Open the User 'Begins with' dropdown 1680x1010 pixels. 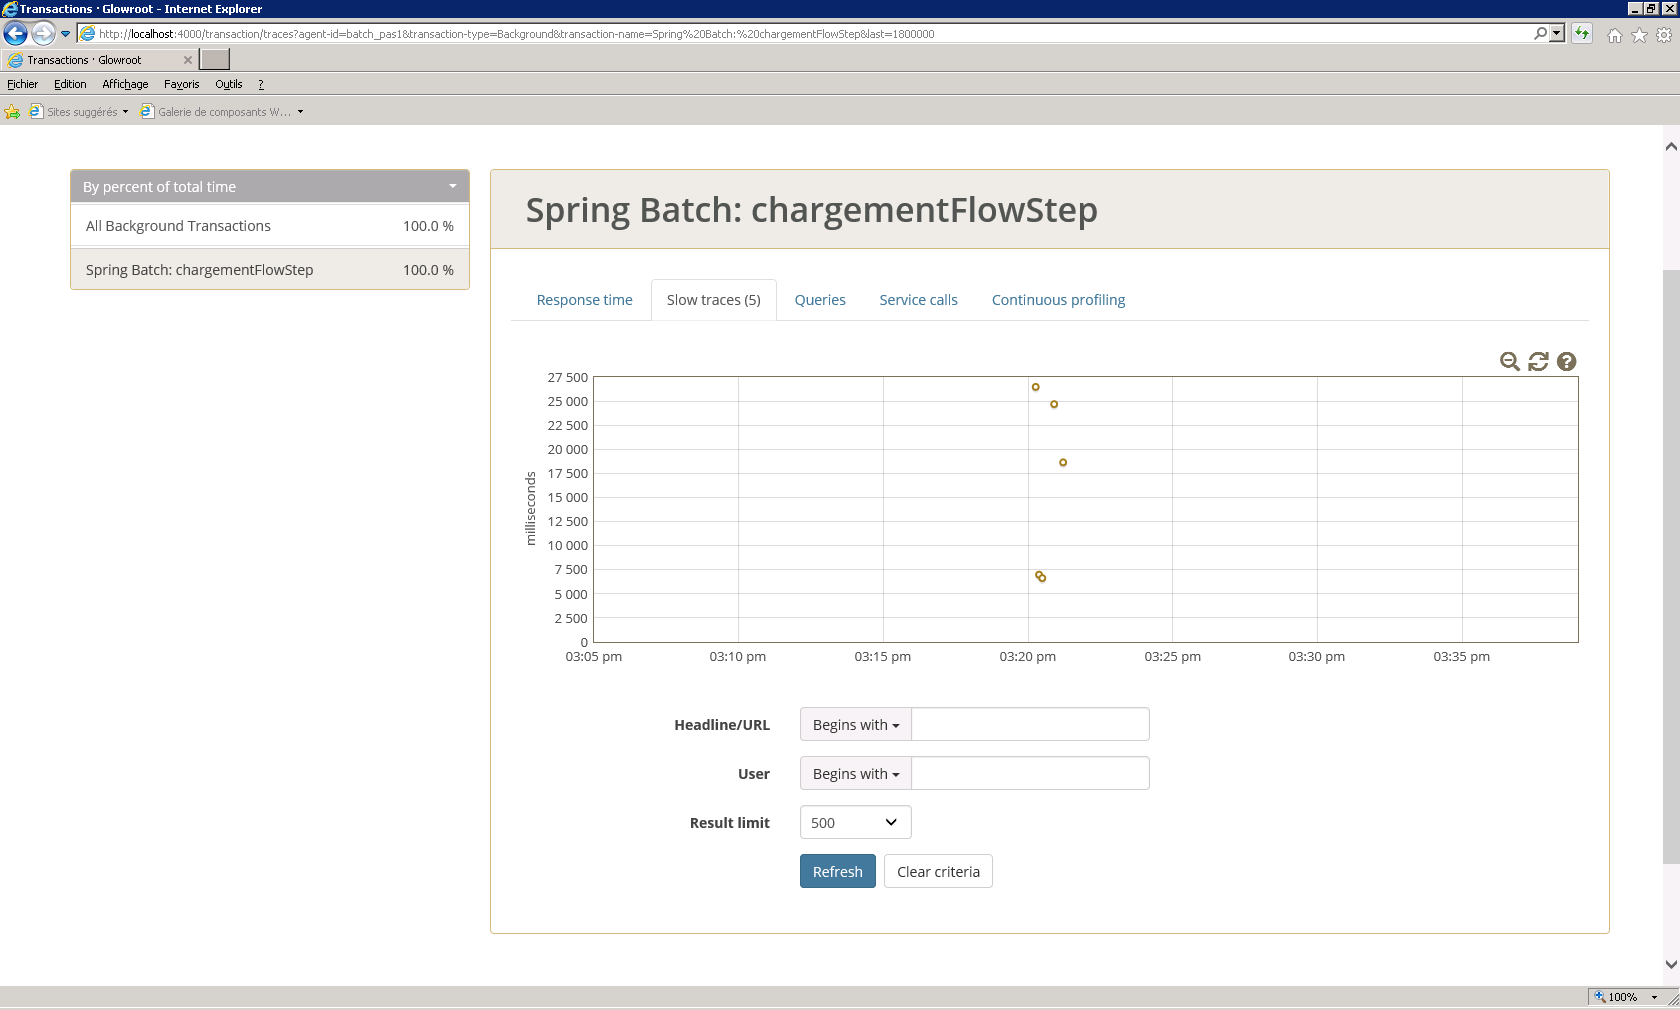point(855,773)
